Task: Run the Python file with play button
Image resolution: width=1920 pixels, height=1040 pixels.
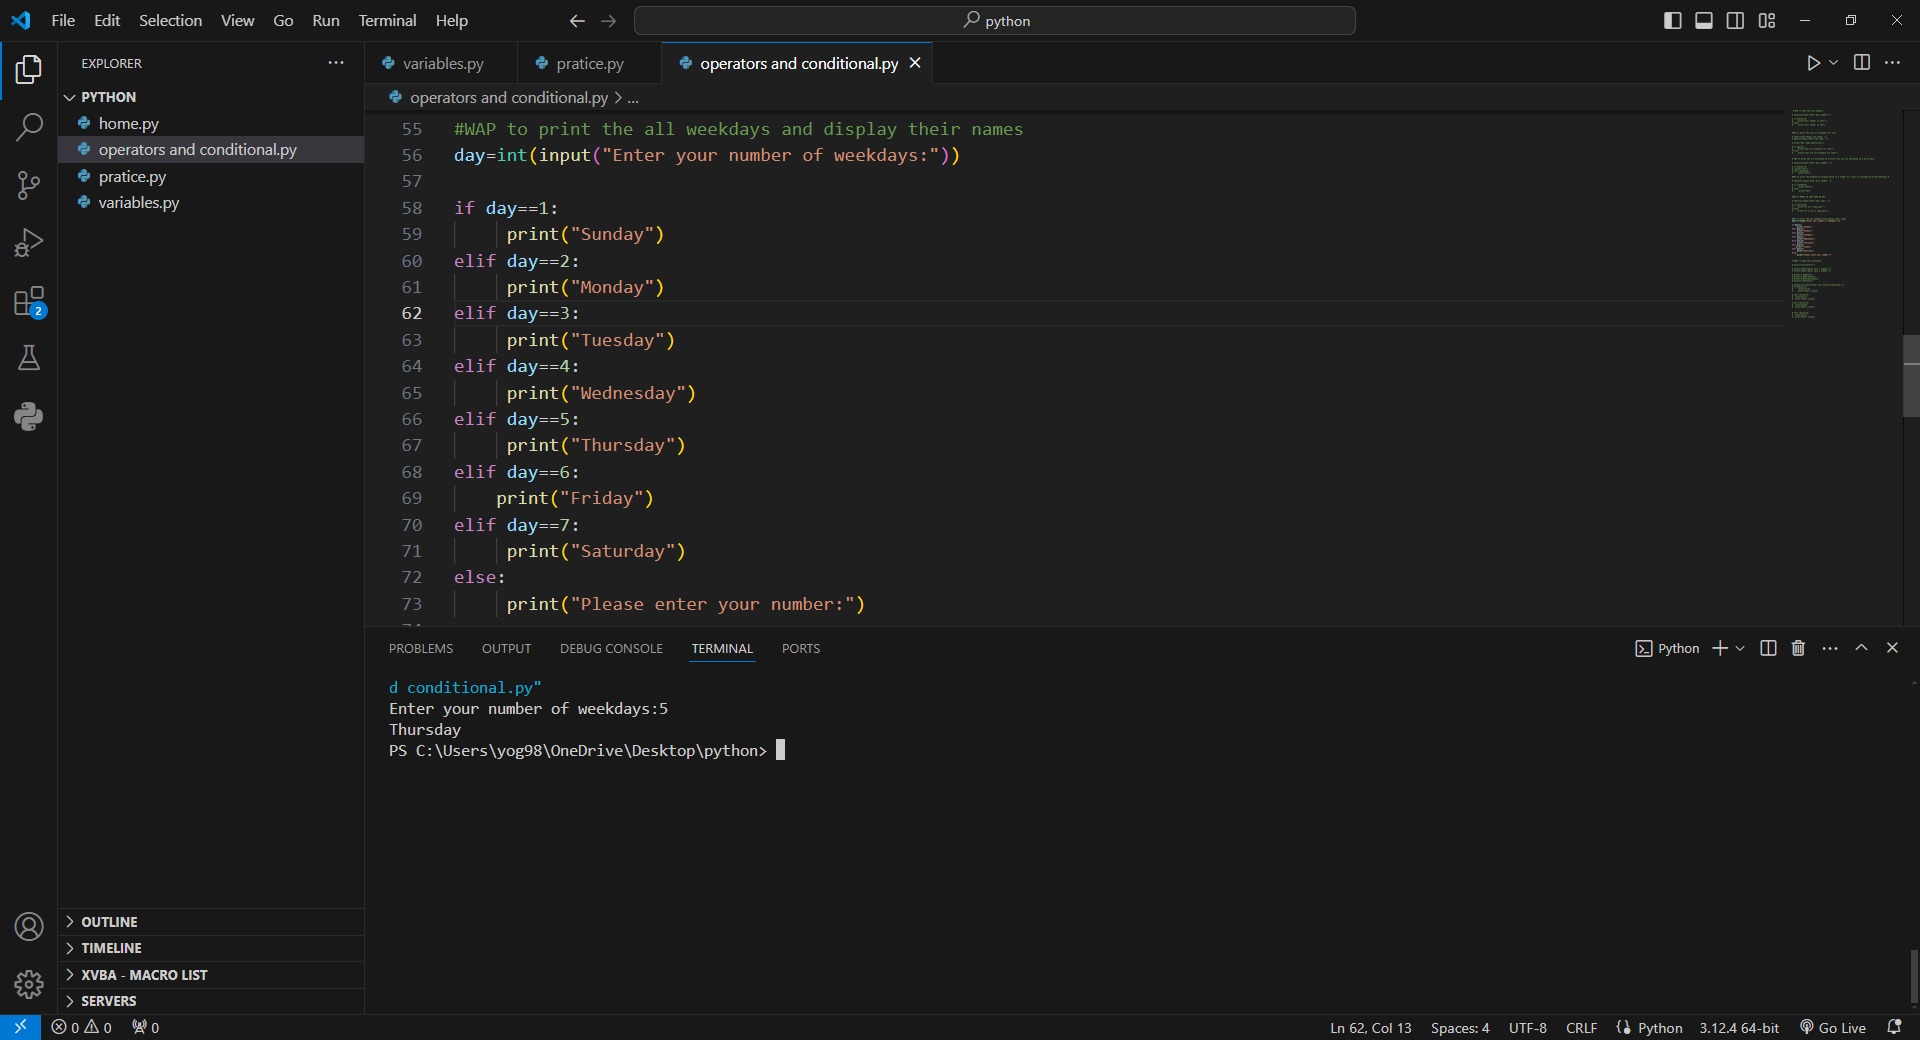Action: coord(1813,63)
